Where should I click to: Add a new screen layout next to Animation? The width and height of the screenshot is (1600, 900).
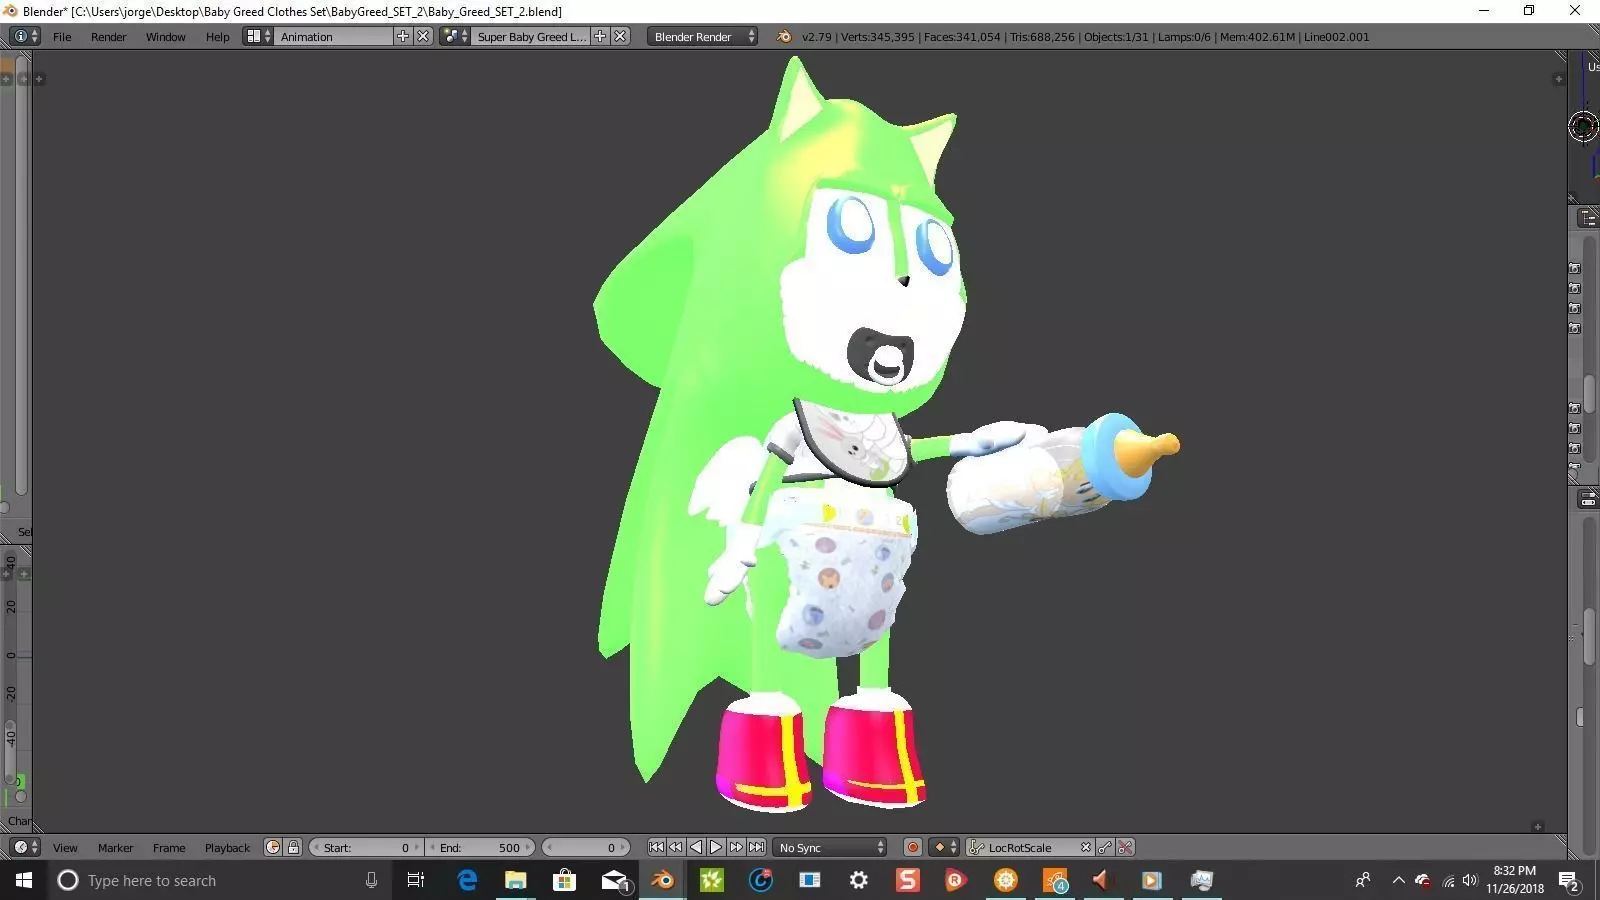click(x=403, y=36)
